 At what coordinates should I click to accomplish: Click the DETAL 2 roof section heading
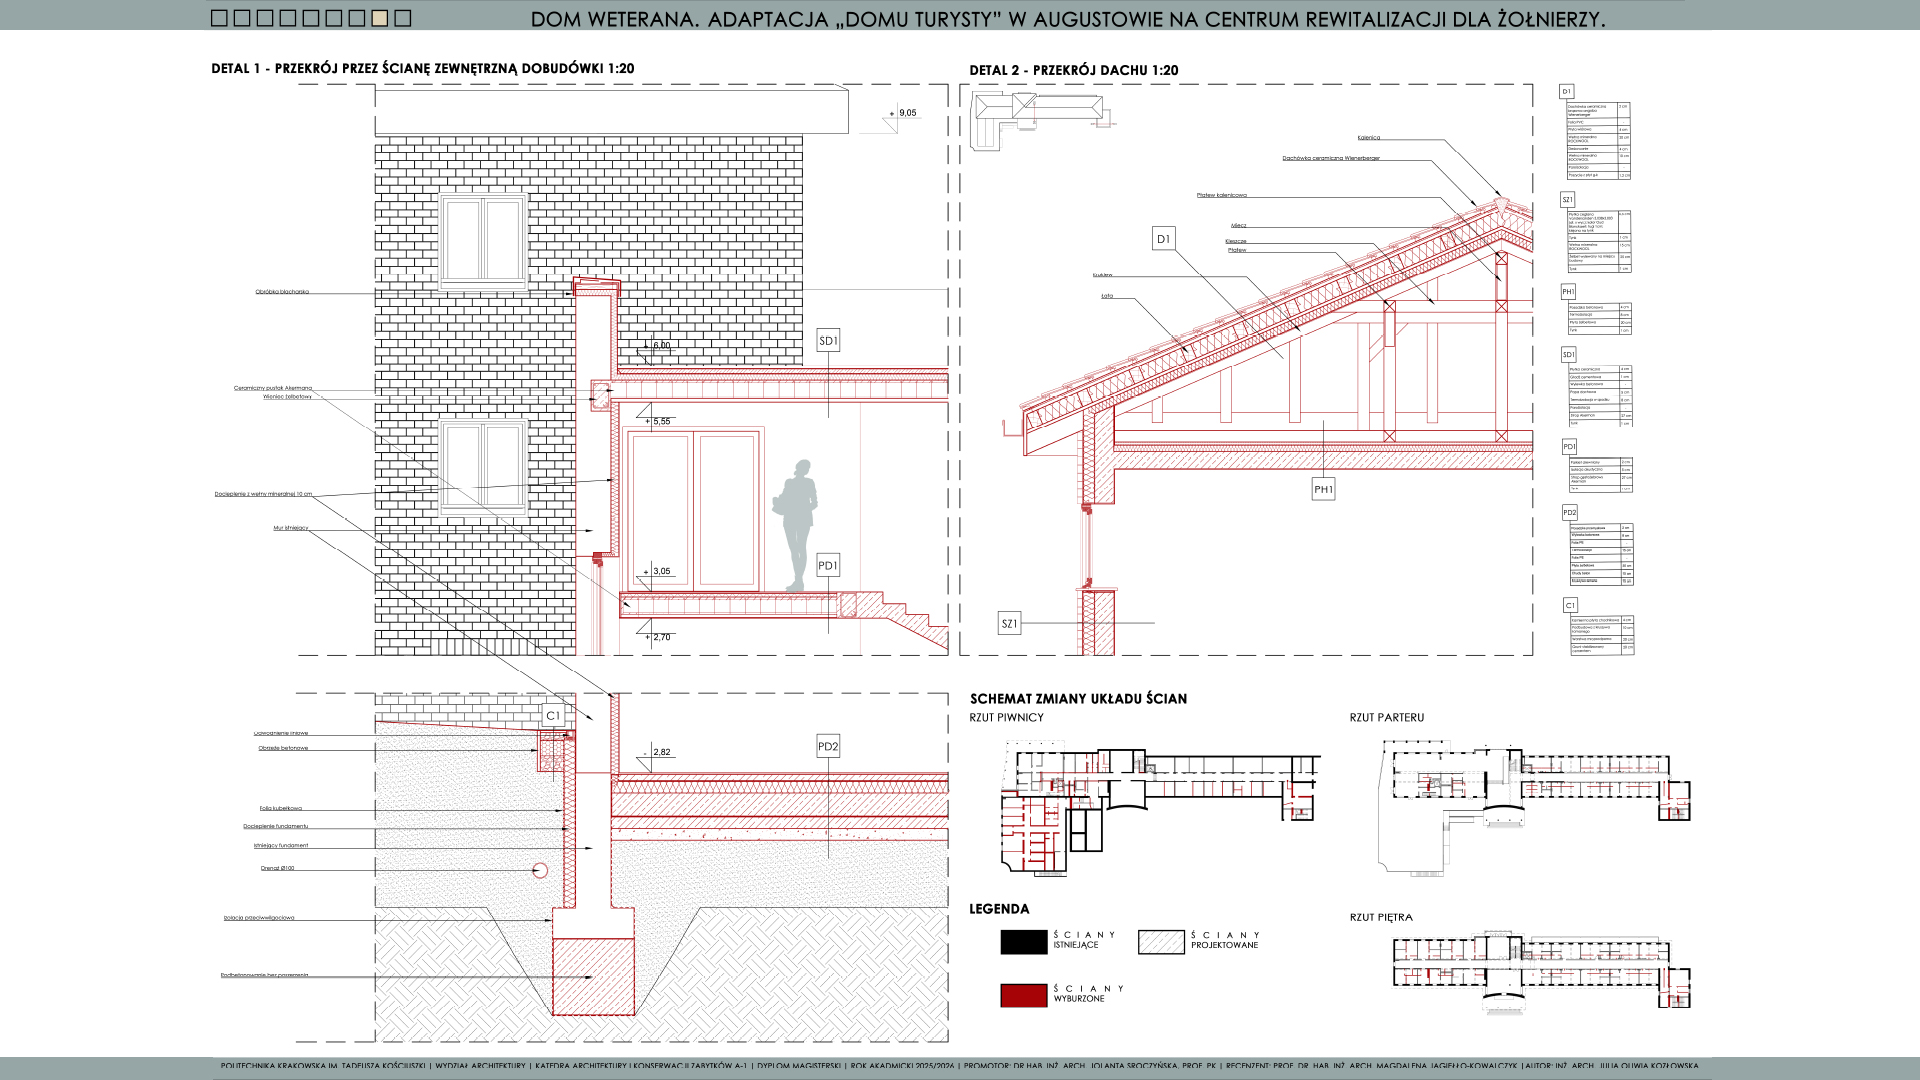coord(1073,71)
